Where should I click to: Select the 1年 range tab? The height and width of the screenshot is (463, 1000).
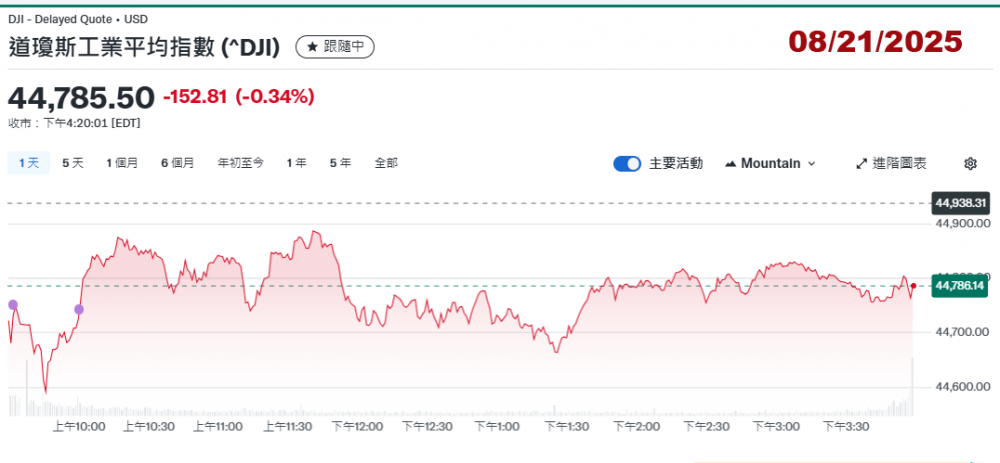296,162
